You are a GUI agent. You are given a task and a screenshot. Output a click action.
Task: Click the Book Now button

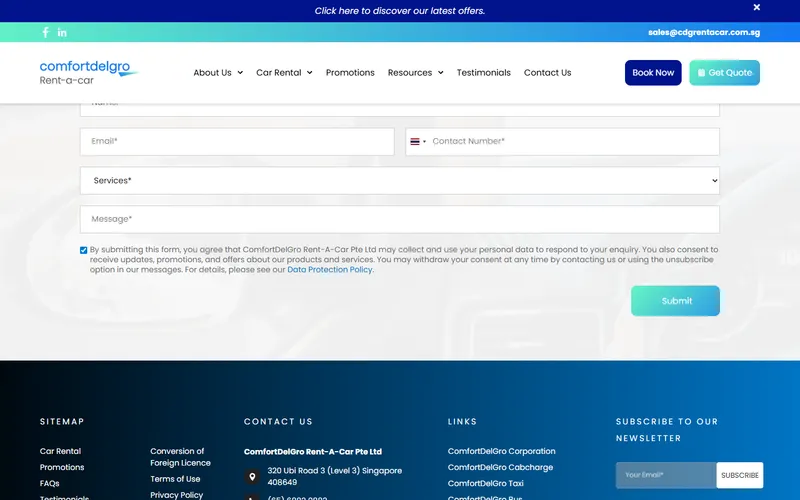click(653, 72)
